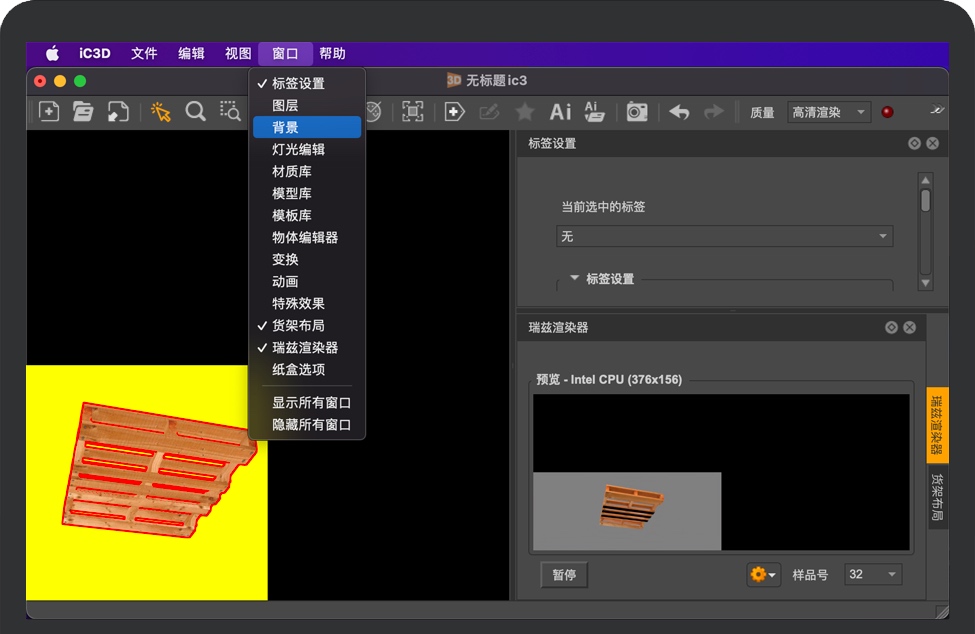Open the 当前选中的标签 dropdown showing 无
The height and width of the screenshot is (634, 975).
(x=724, y=237)
